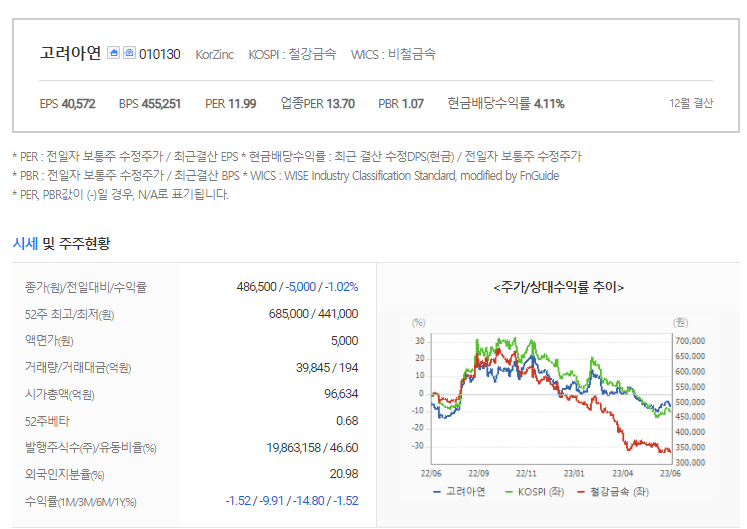Click the KOSPI (좌) green legend entry
The height and width of the screenshot is (529, 747).
[535, 491]
